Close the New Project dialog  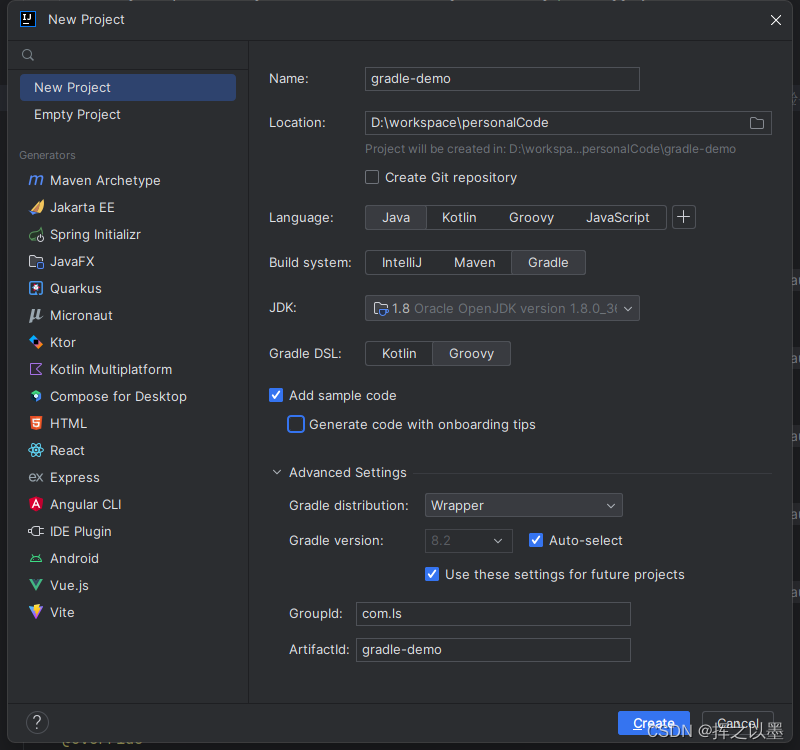point(776,20)
